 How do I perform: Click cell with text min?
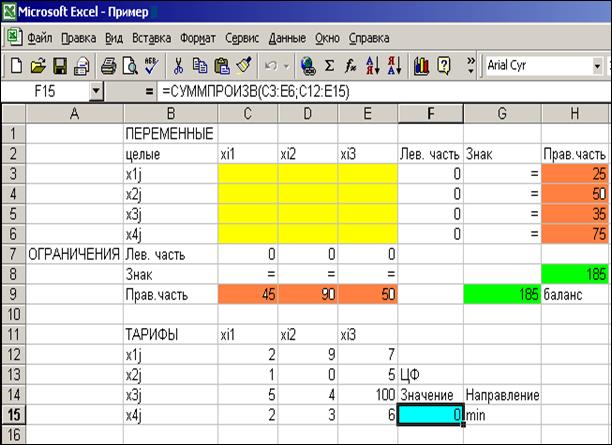[x=502, y=415]
